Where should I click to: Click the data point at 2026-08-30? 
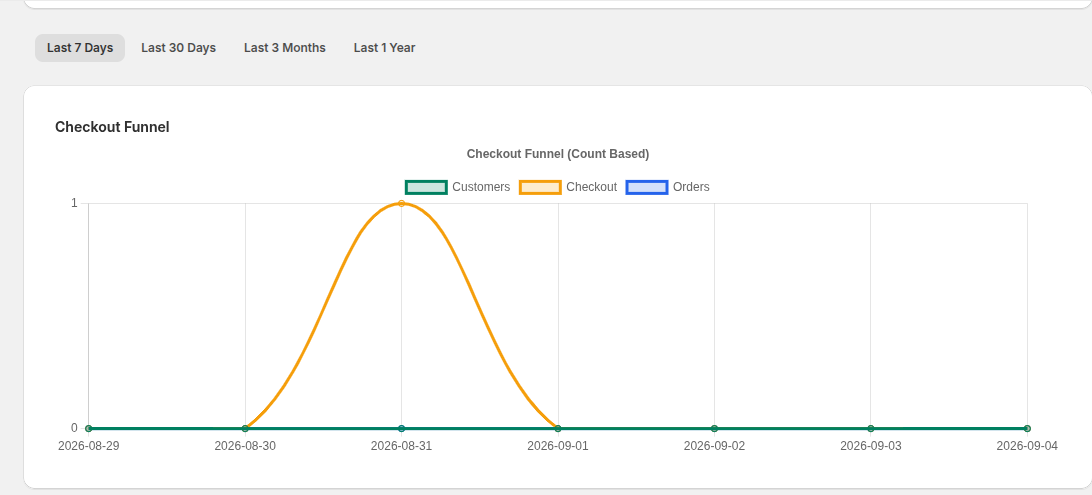pos(245,429)
